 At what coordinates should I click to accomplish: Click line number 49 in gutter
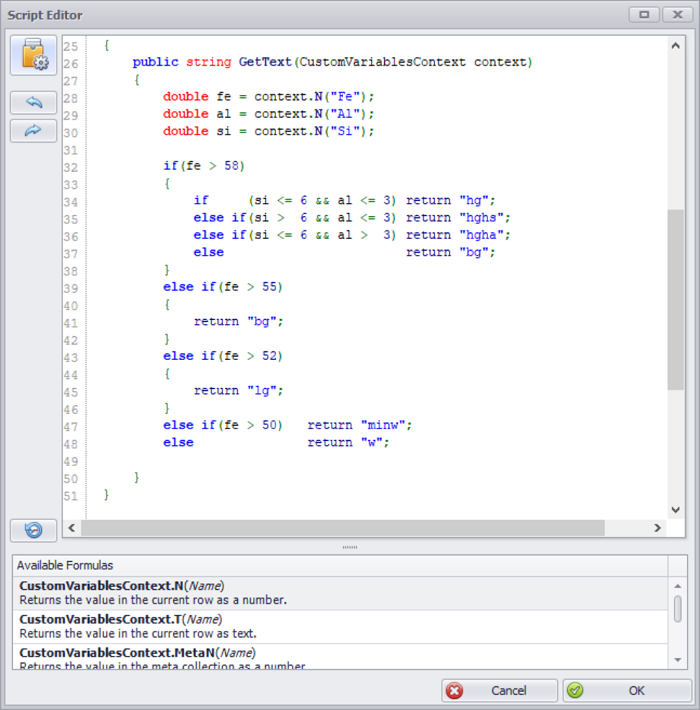[x=71, y=461]
